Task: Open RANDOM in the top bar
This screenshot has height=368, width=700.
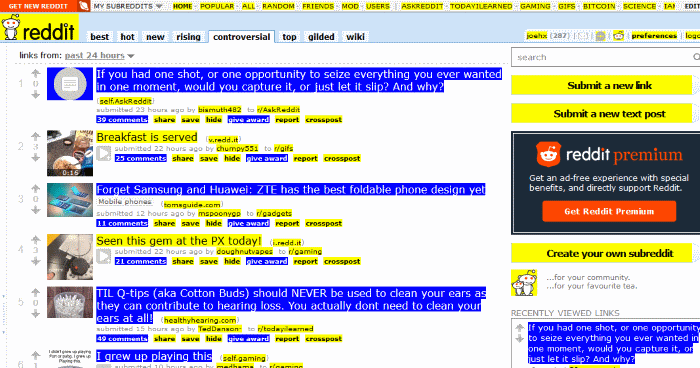Action: pos(278,6)
